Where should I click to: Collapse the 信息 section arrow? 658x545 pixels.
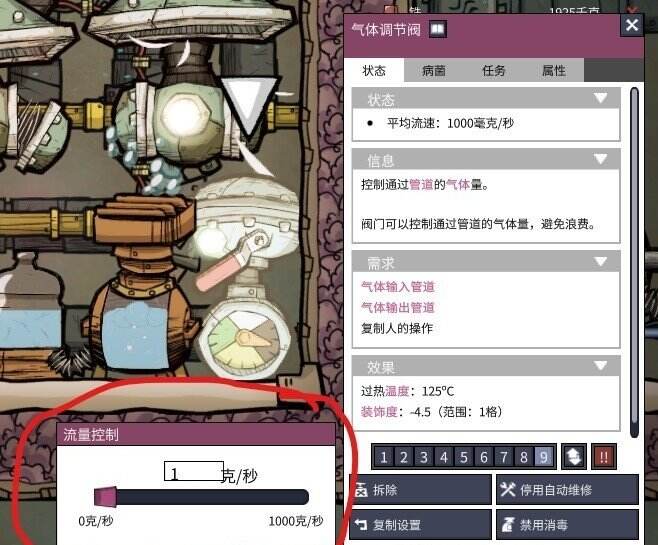point(601,159)
